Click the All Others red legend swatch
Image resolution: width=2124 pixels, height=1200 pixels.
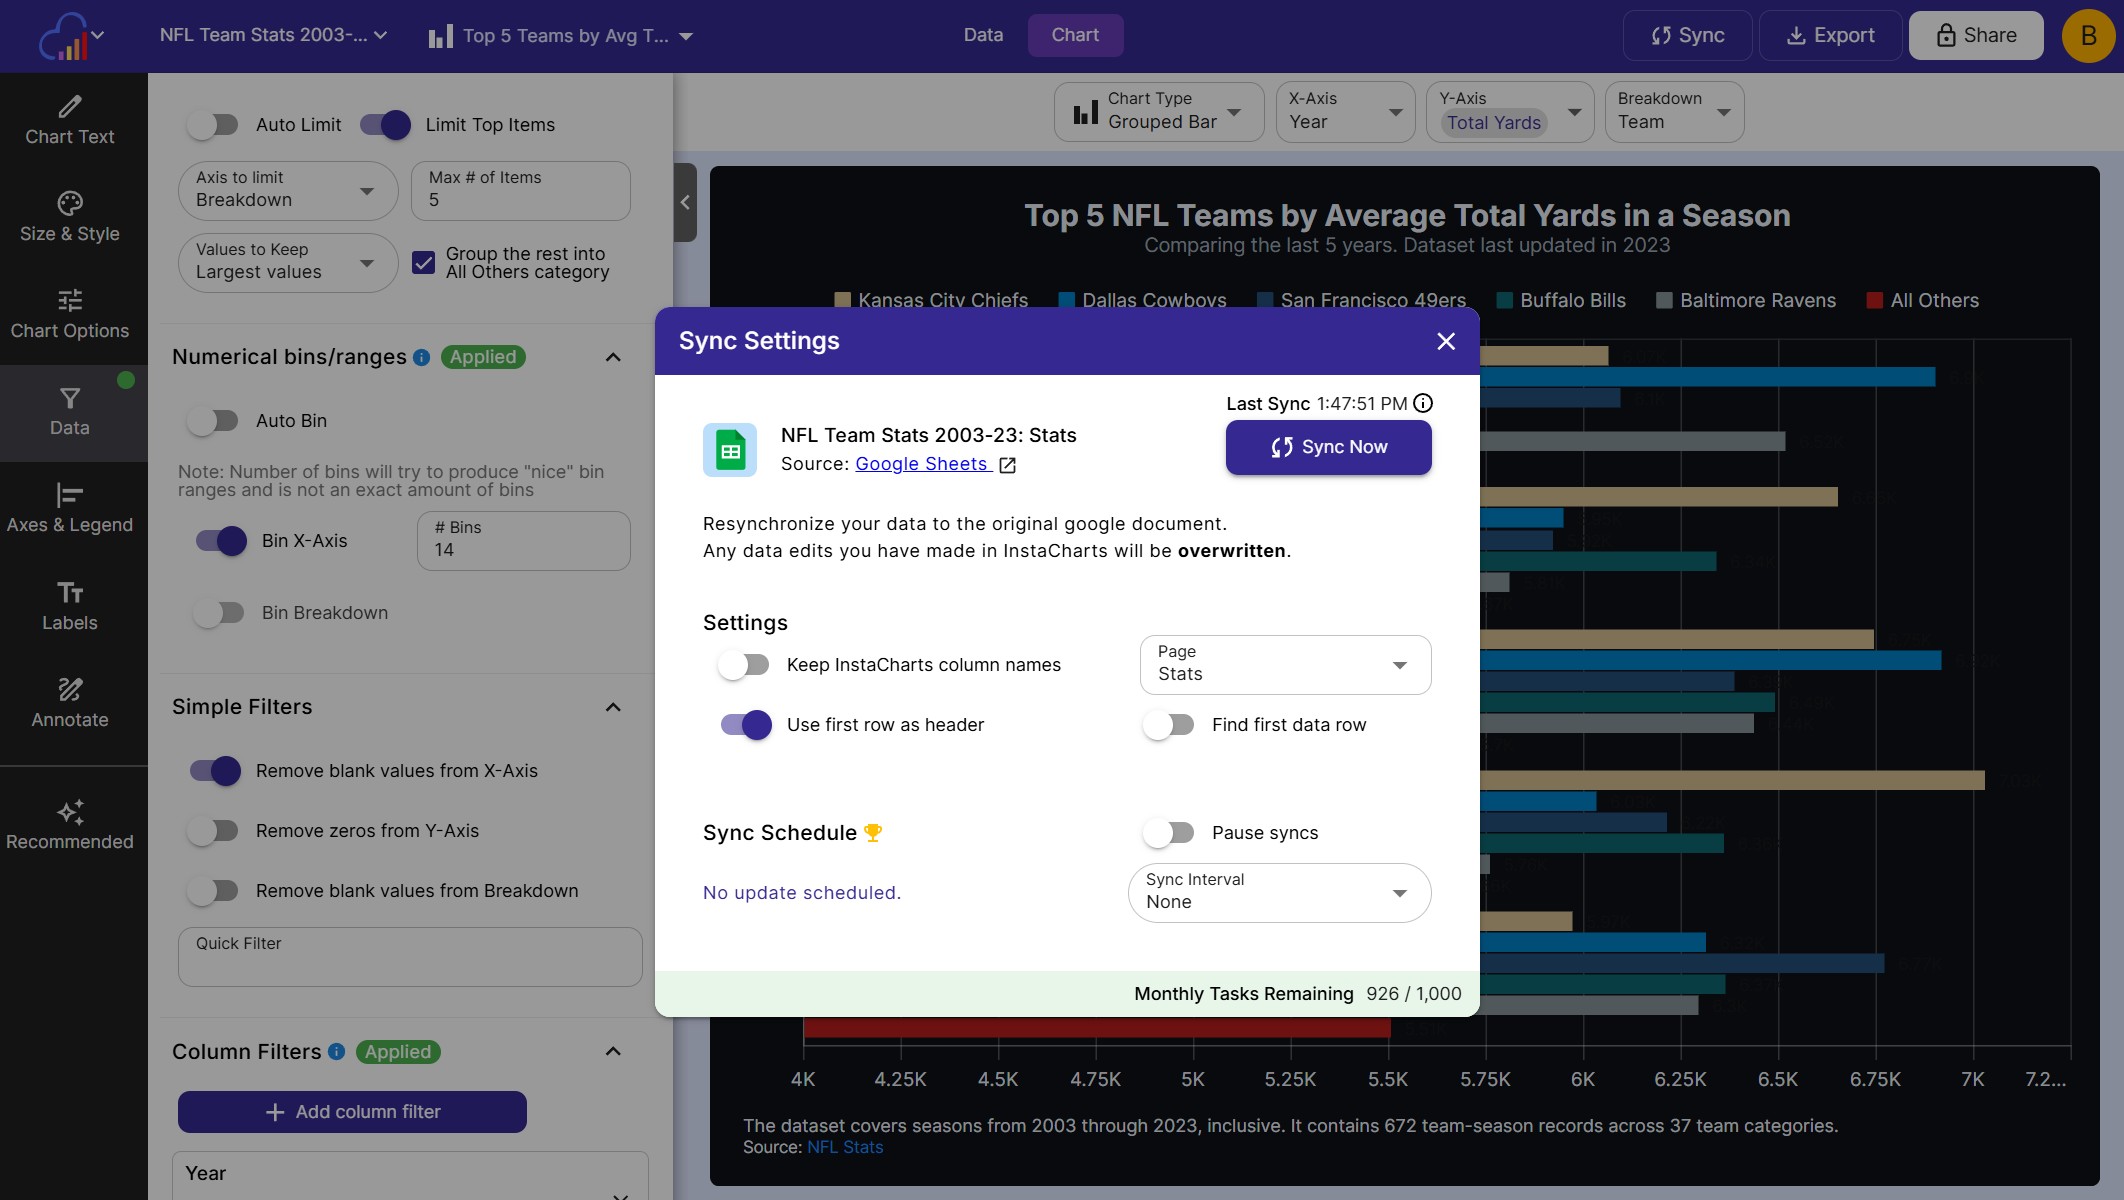point(1874,301)
